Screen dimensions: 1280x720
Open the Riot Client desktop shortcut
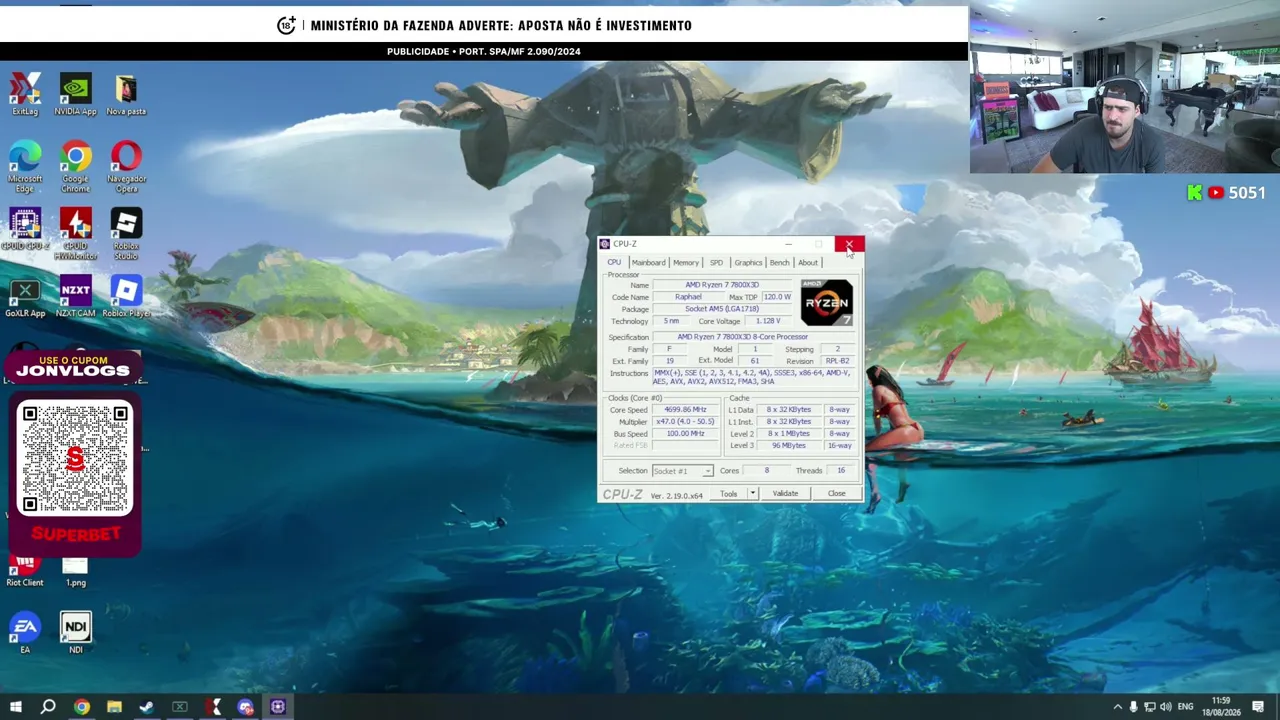[x=25, y=573]
